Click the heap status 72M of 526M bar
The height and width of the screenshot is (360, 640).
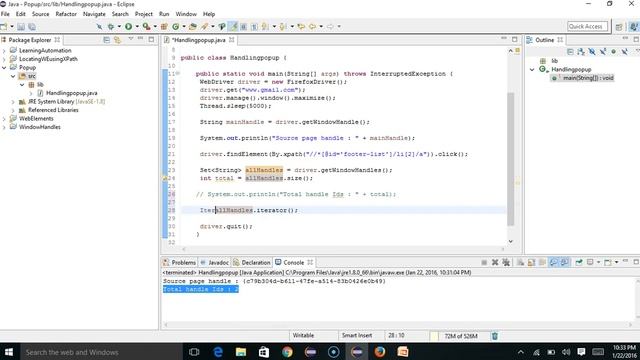pos(459,336)
